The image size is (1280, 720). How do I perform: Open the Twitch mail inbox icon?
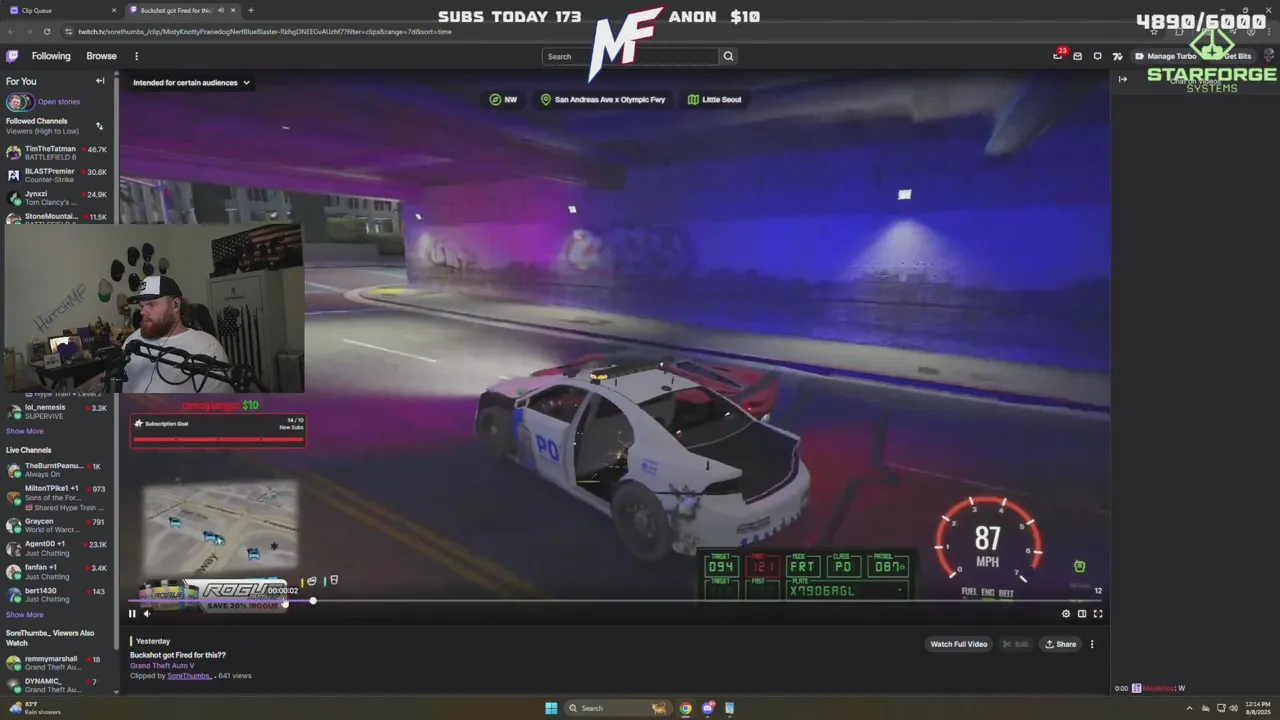[x=1078, y=56]
